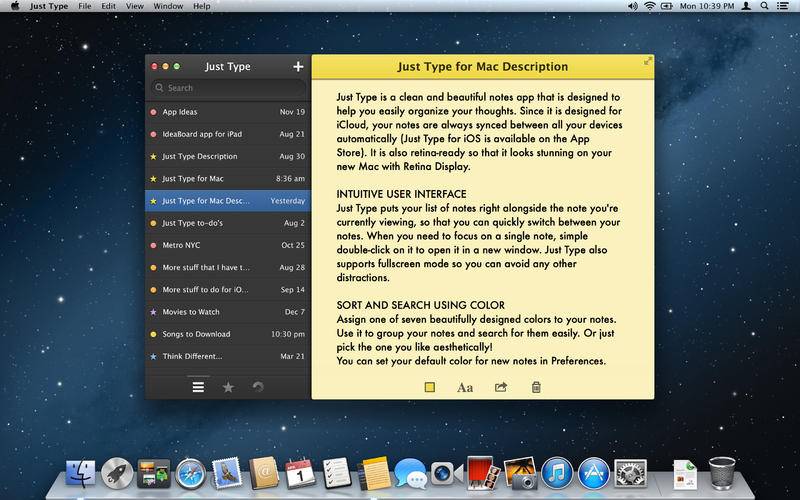800x500 pixels.
Task: Click the undo arrow icon in sidebar
Action: (258, 387)
